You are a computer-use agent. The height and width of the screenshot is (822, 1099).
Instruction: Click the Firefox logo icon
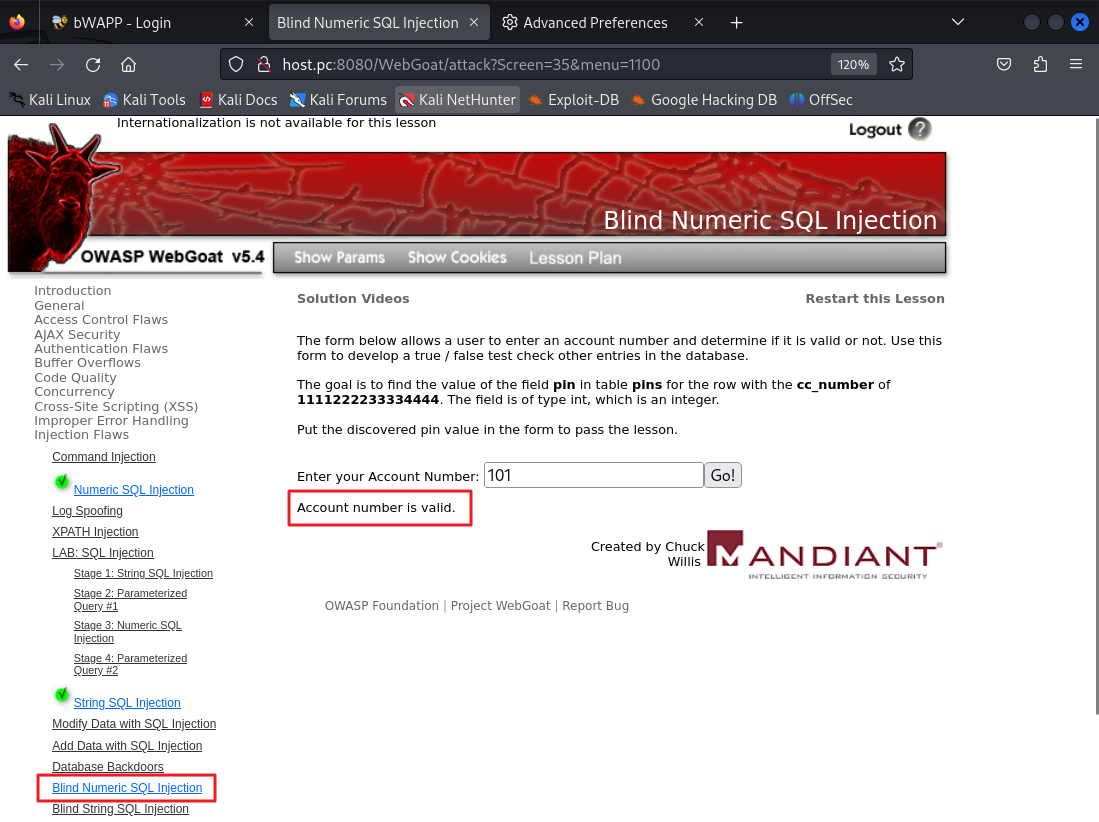click(17, 22)
